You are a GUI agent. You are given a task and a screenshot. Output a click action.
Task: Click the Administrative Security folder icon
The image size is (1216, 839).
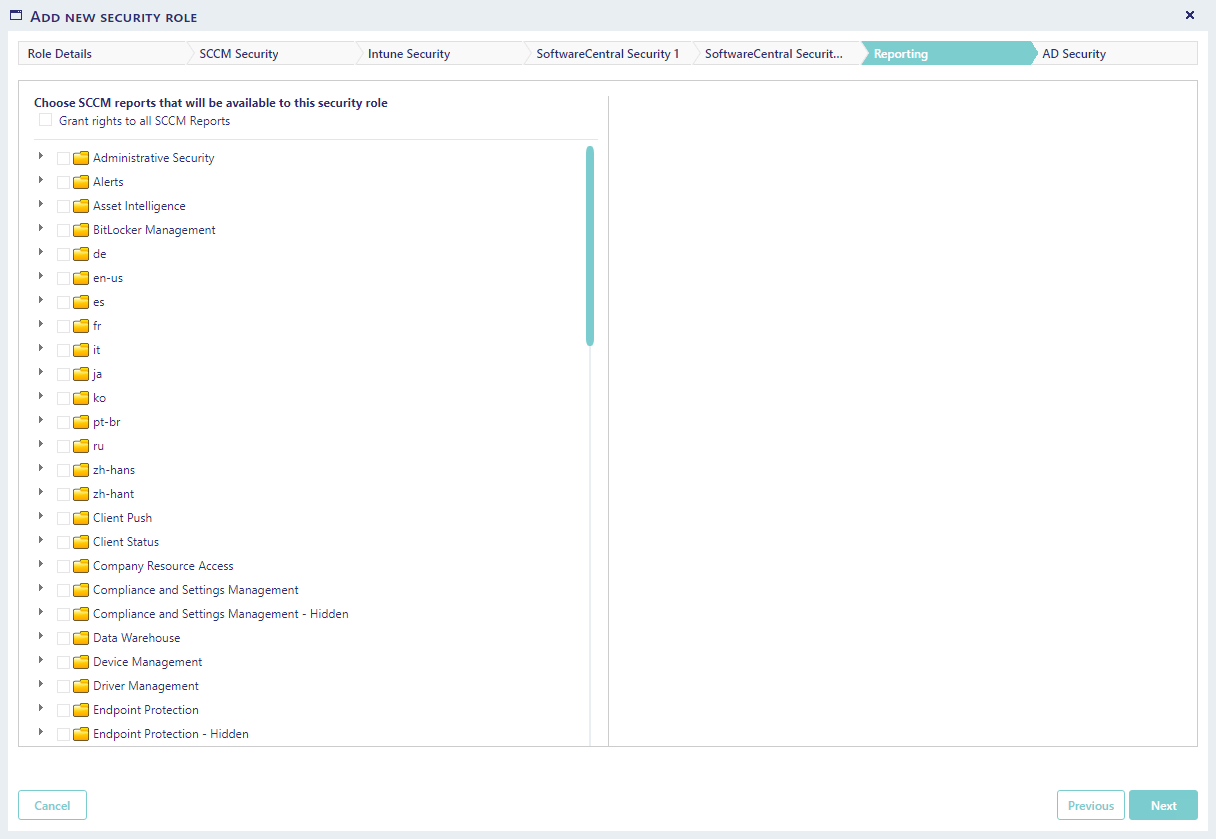pyautogui.click(x=81, y=158)
